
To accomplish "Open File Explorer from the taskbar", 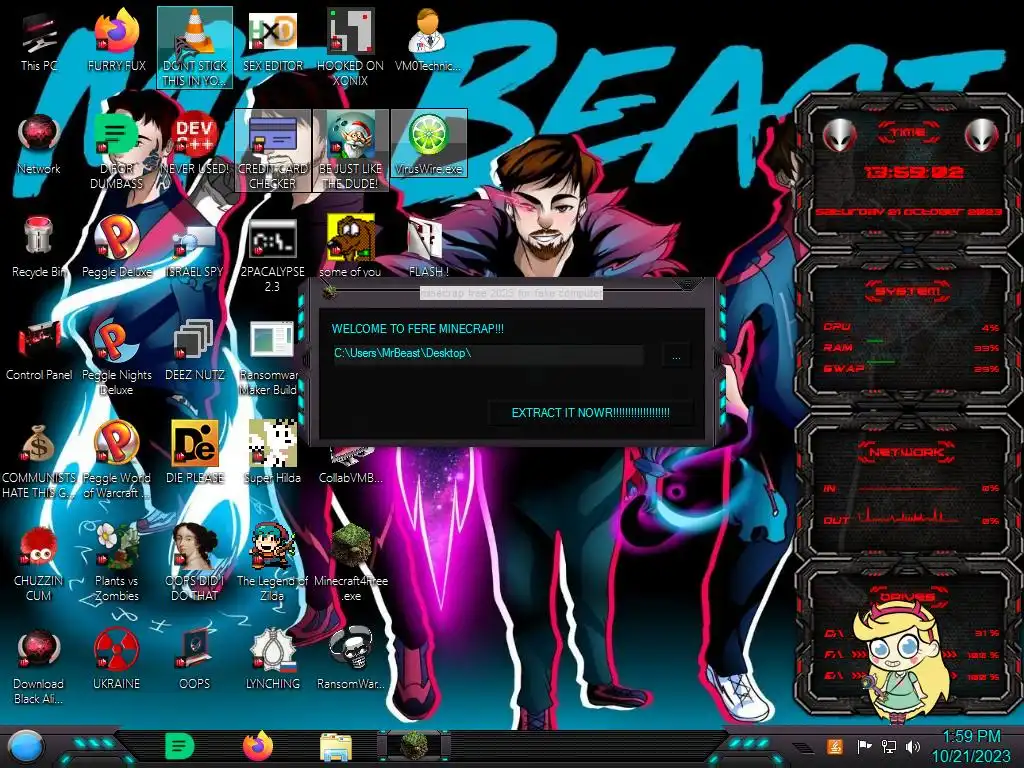I will click(336, 747).
